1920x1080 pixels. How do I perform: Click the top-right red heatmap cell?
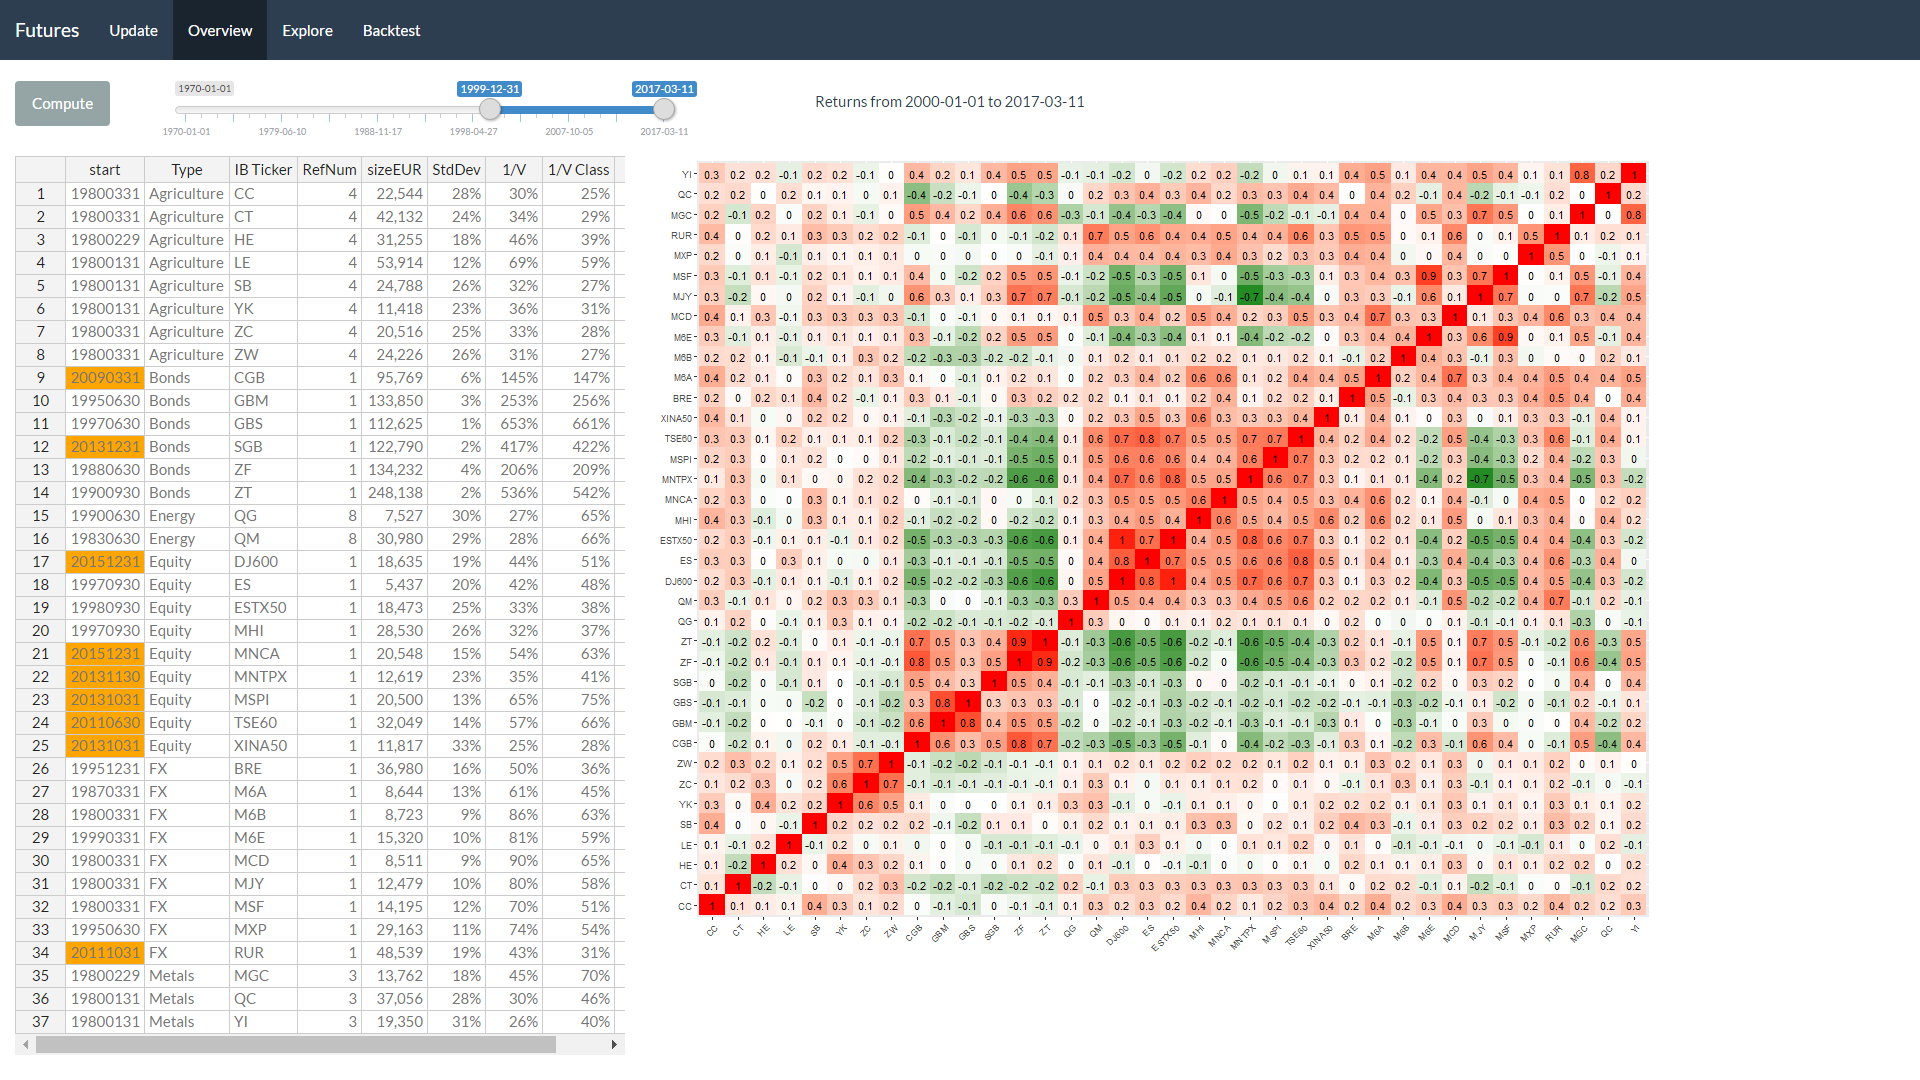[1632, 175]
